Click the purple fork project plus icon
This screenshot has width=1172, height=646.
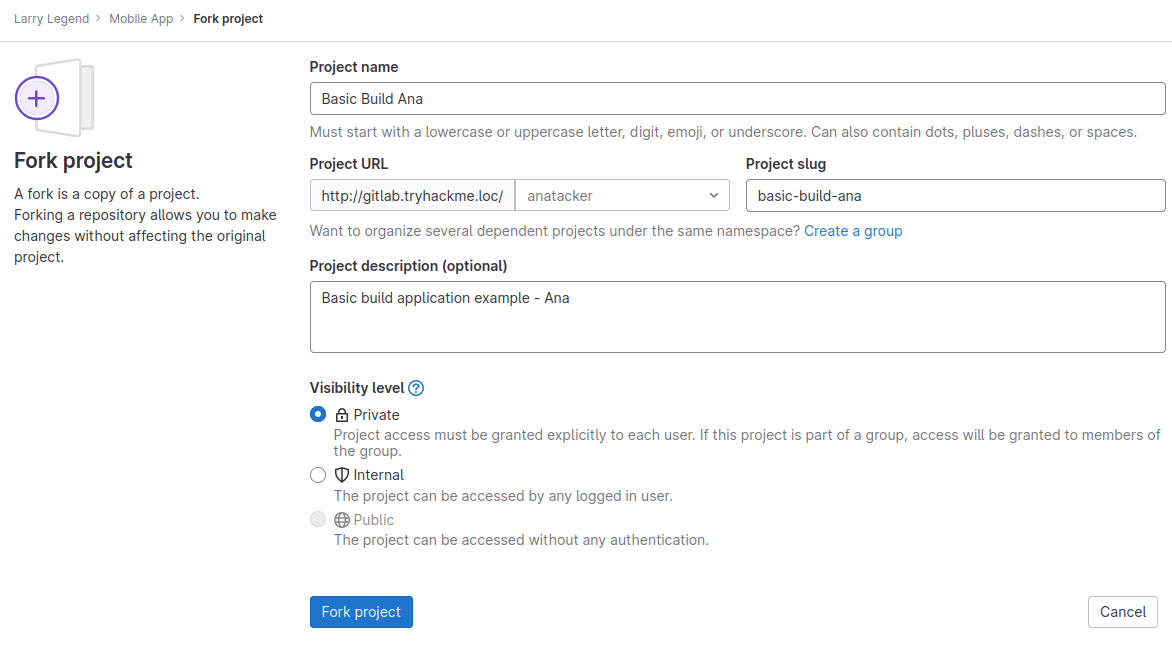(x=36, y=98)
